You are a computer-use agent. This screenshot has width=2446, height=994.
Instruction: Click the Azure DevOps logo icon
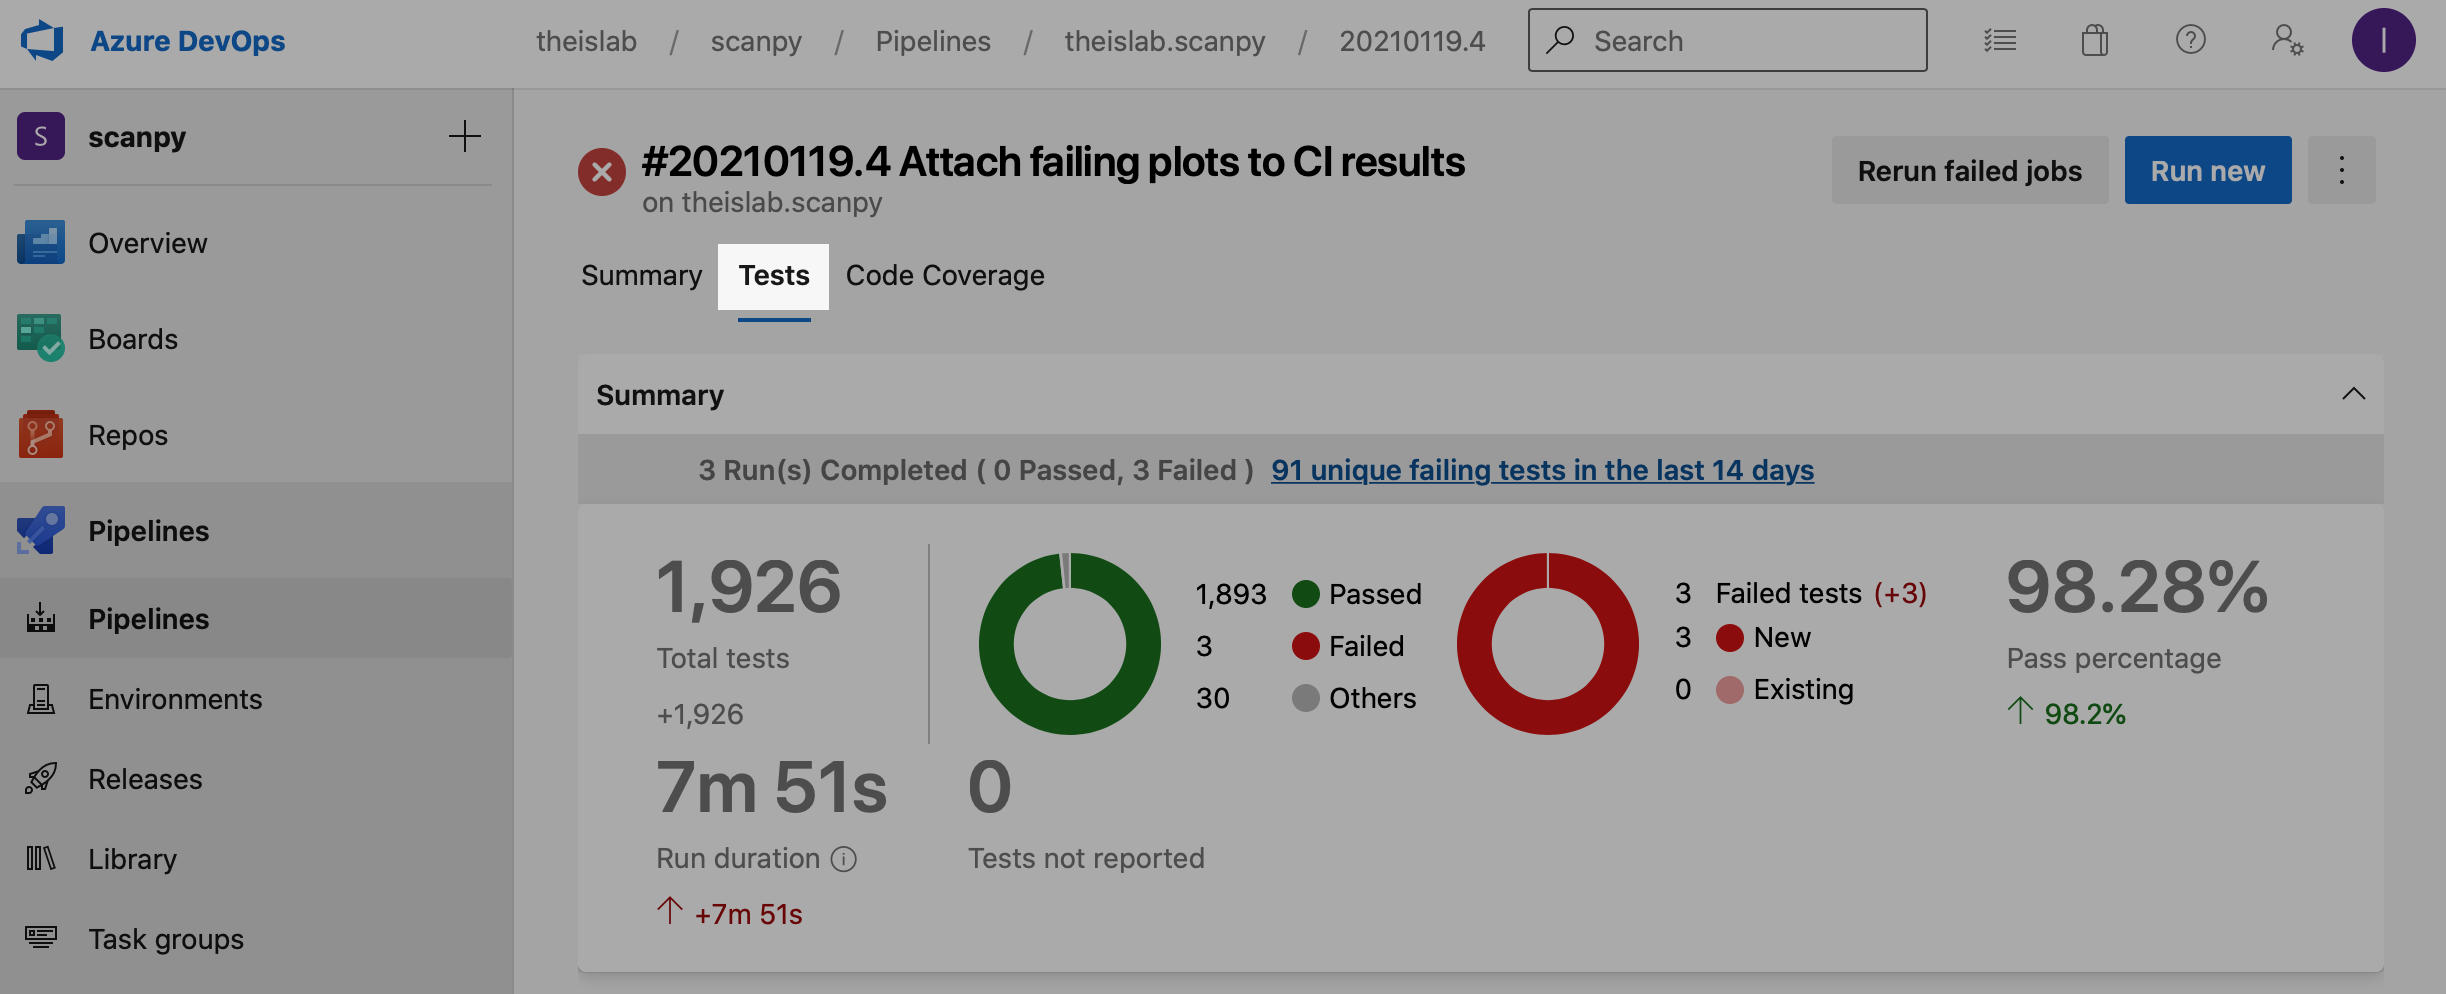pyautogui.click(x=42, y=41)
